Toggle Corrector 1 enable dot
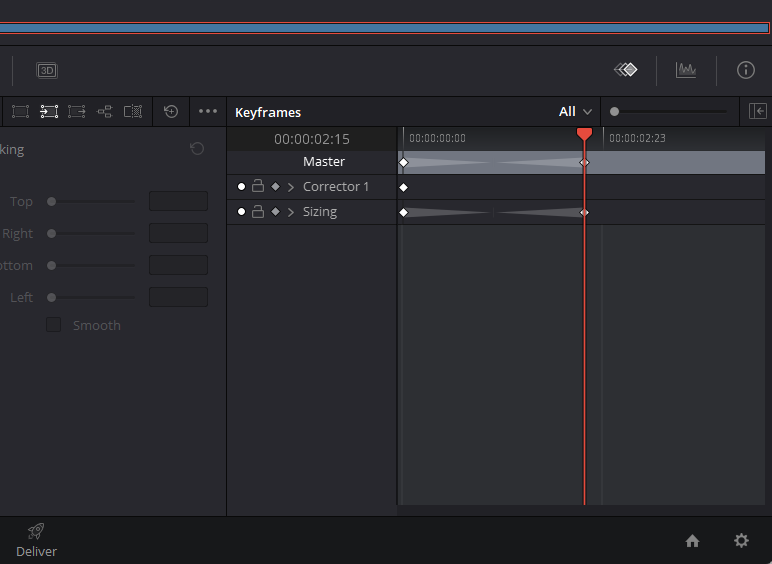Image resolution: width=772 pixels, height=564 pixels. (x=241, y=187)
